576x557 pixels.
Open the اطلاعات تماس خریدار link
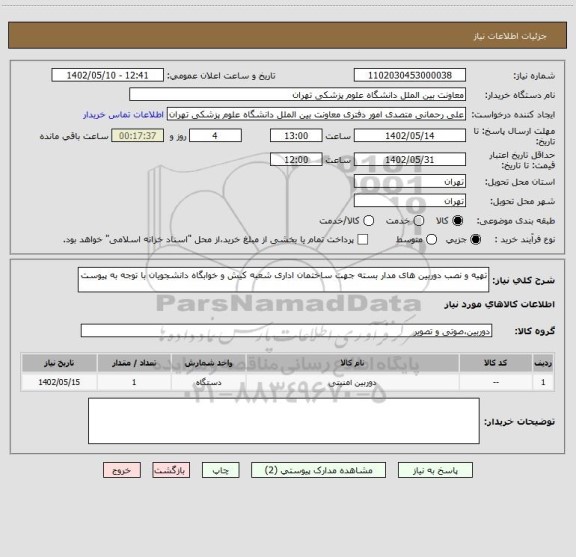pyautogui.click(x=123, y=115)
